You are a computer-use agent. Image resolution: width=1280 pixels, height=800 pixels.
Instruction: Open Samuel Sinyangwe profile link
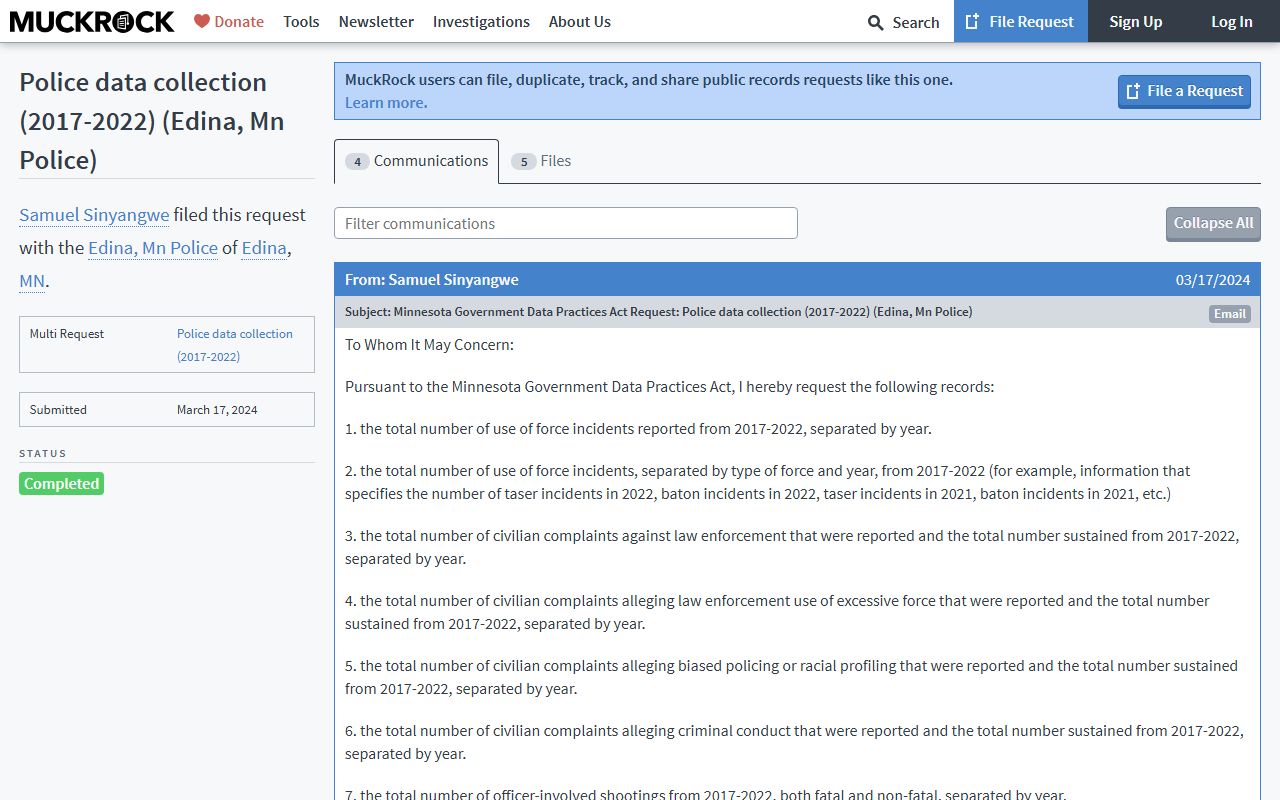pos(94,215)
